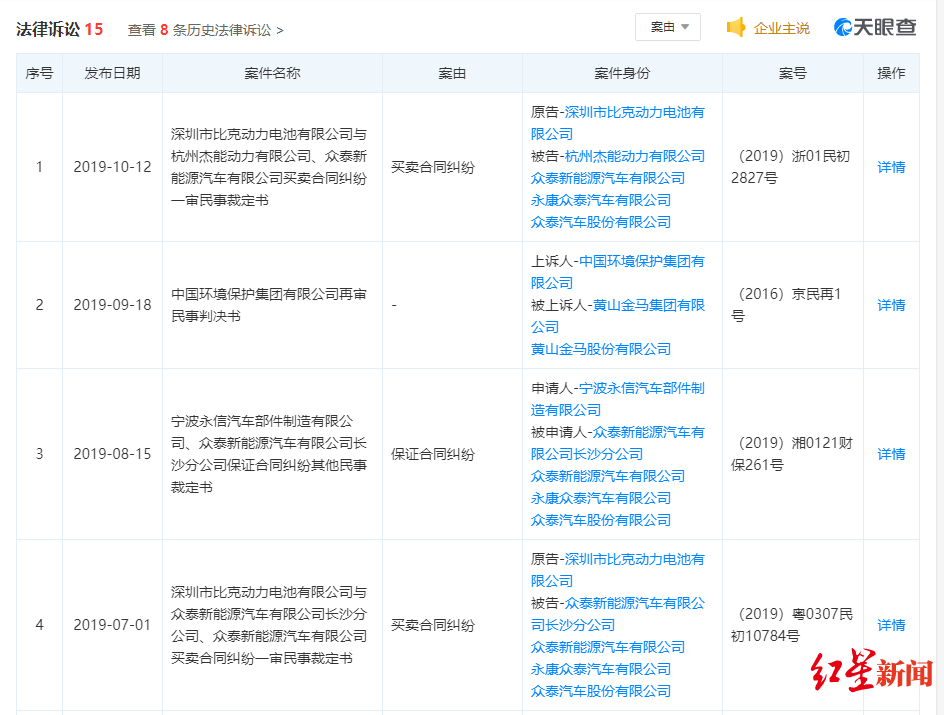Viewport: 944px width, 715px height.
Task: Open the 案由 filter dropdown
Action: click(668, 27)
